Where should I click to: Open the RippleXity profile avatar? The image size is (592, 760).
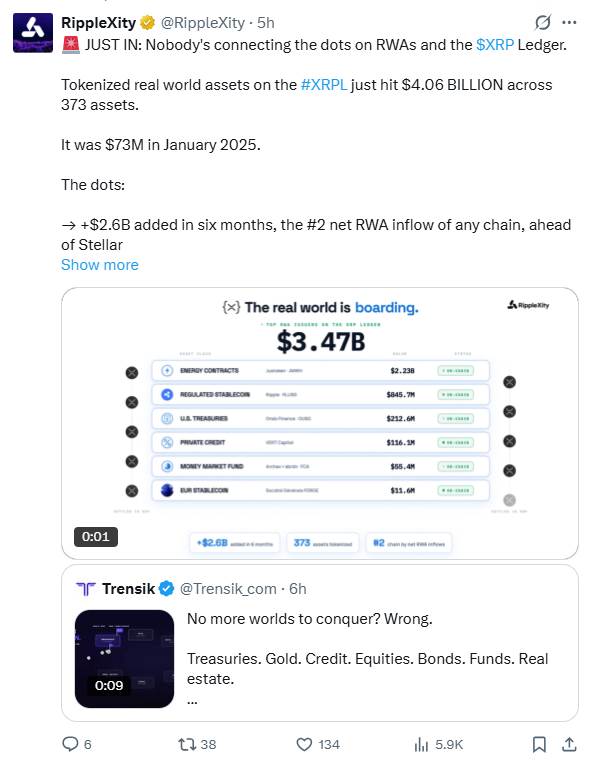(x=32, y=32)
